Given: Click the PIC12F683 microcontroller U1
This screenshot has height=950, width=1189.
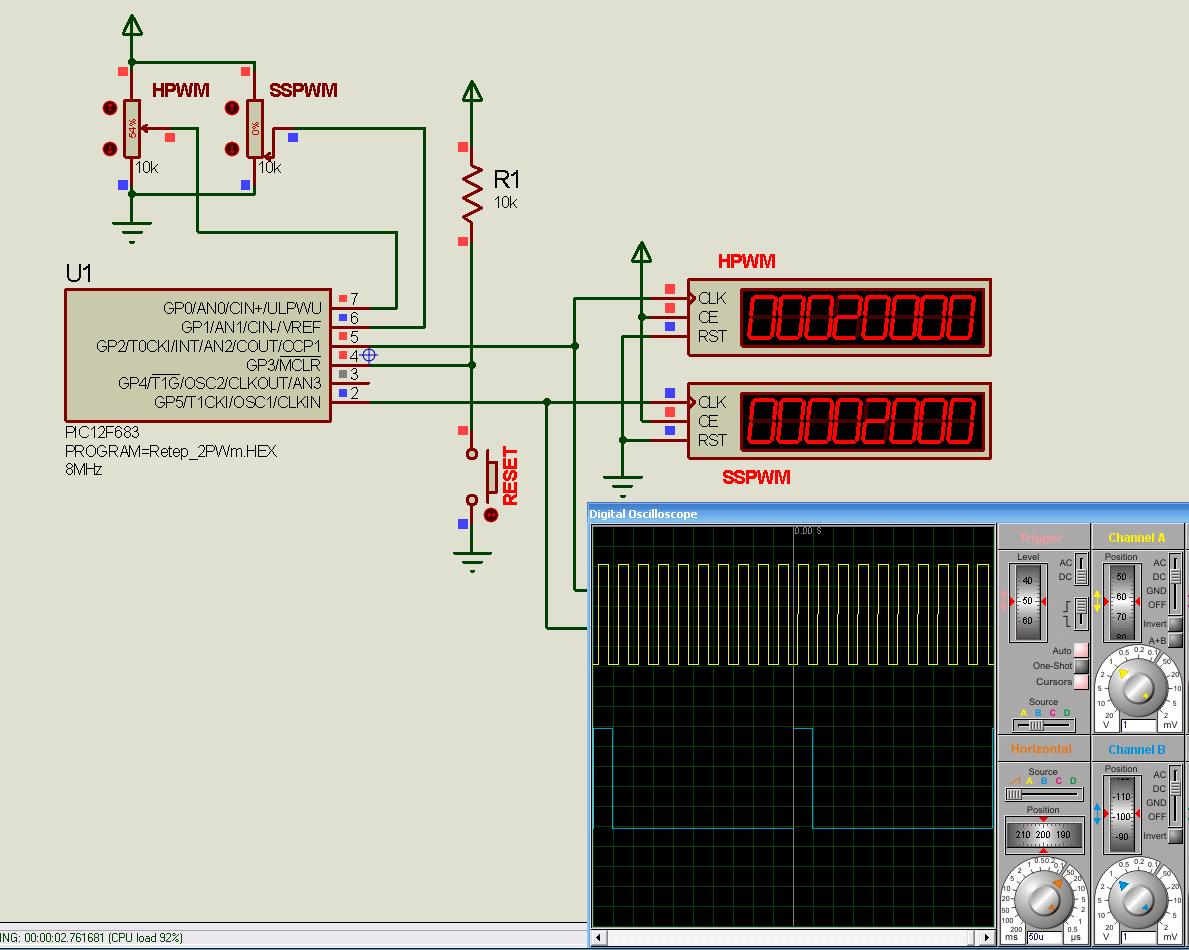Looking at the screenshot, I should pyautogui.click(x=200, y=355).
